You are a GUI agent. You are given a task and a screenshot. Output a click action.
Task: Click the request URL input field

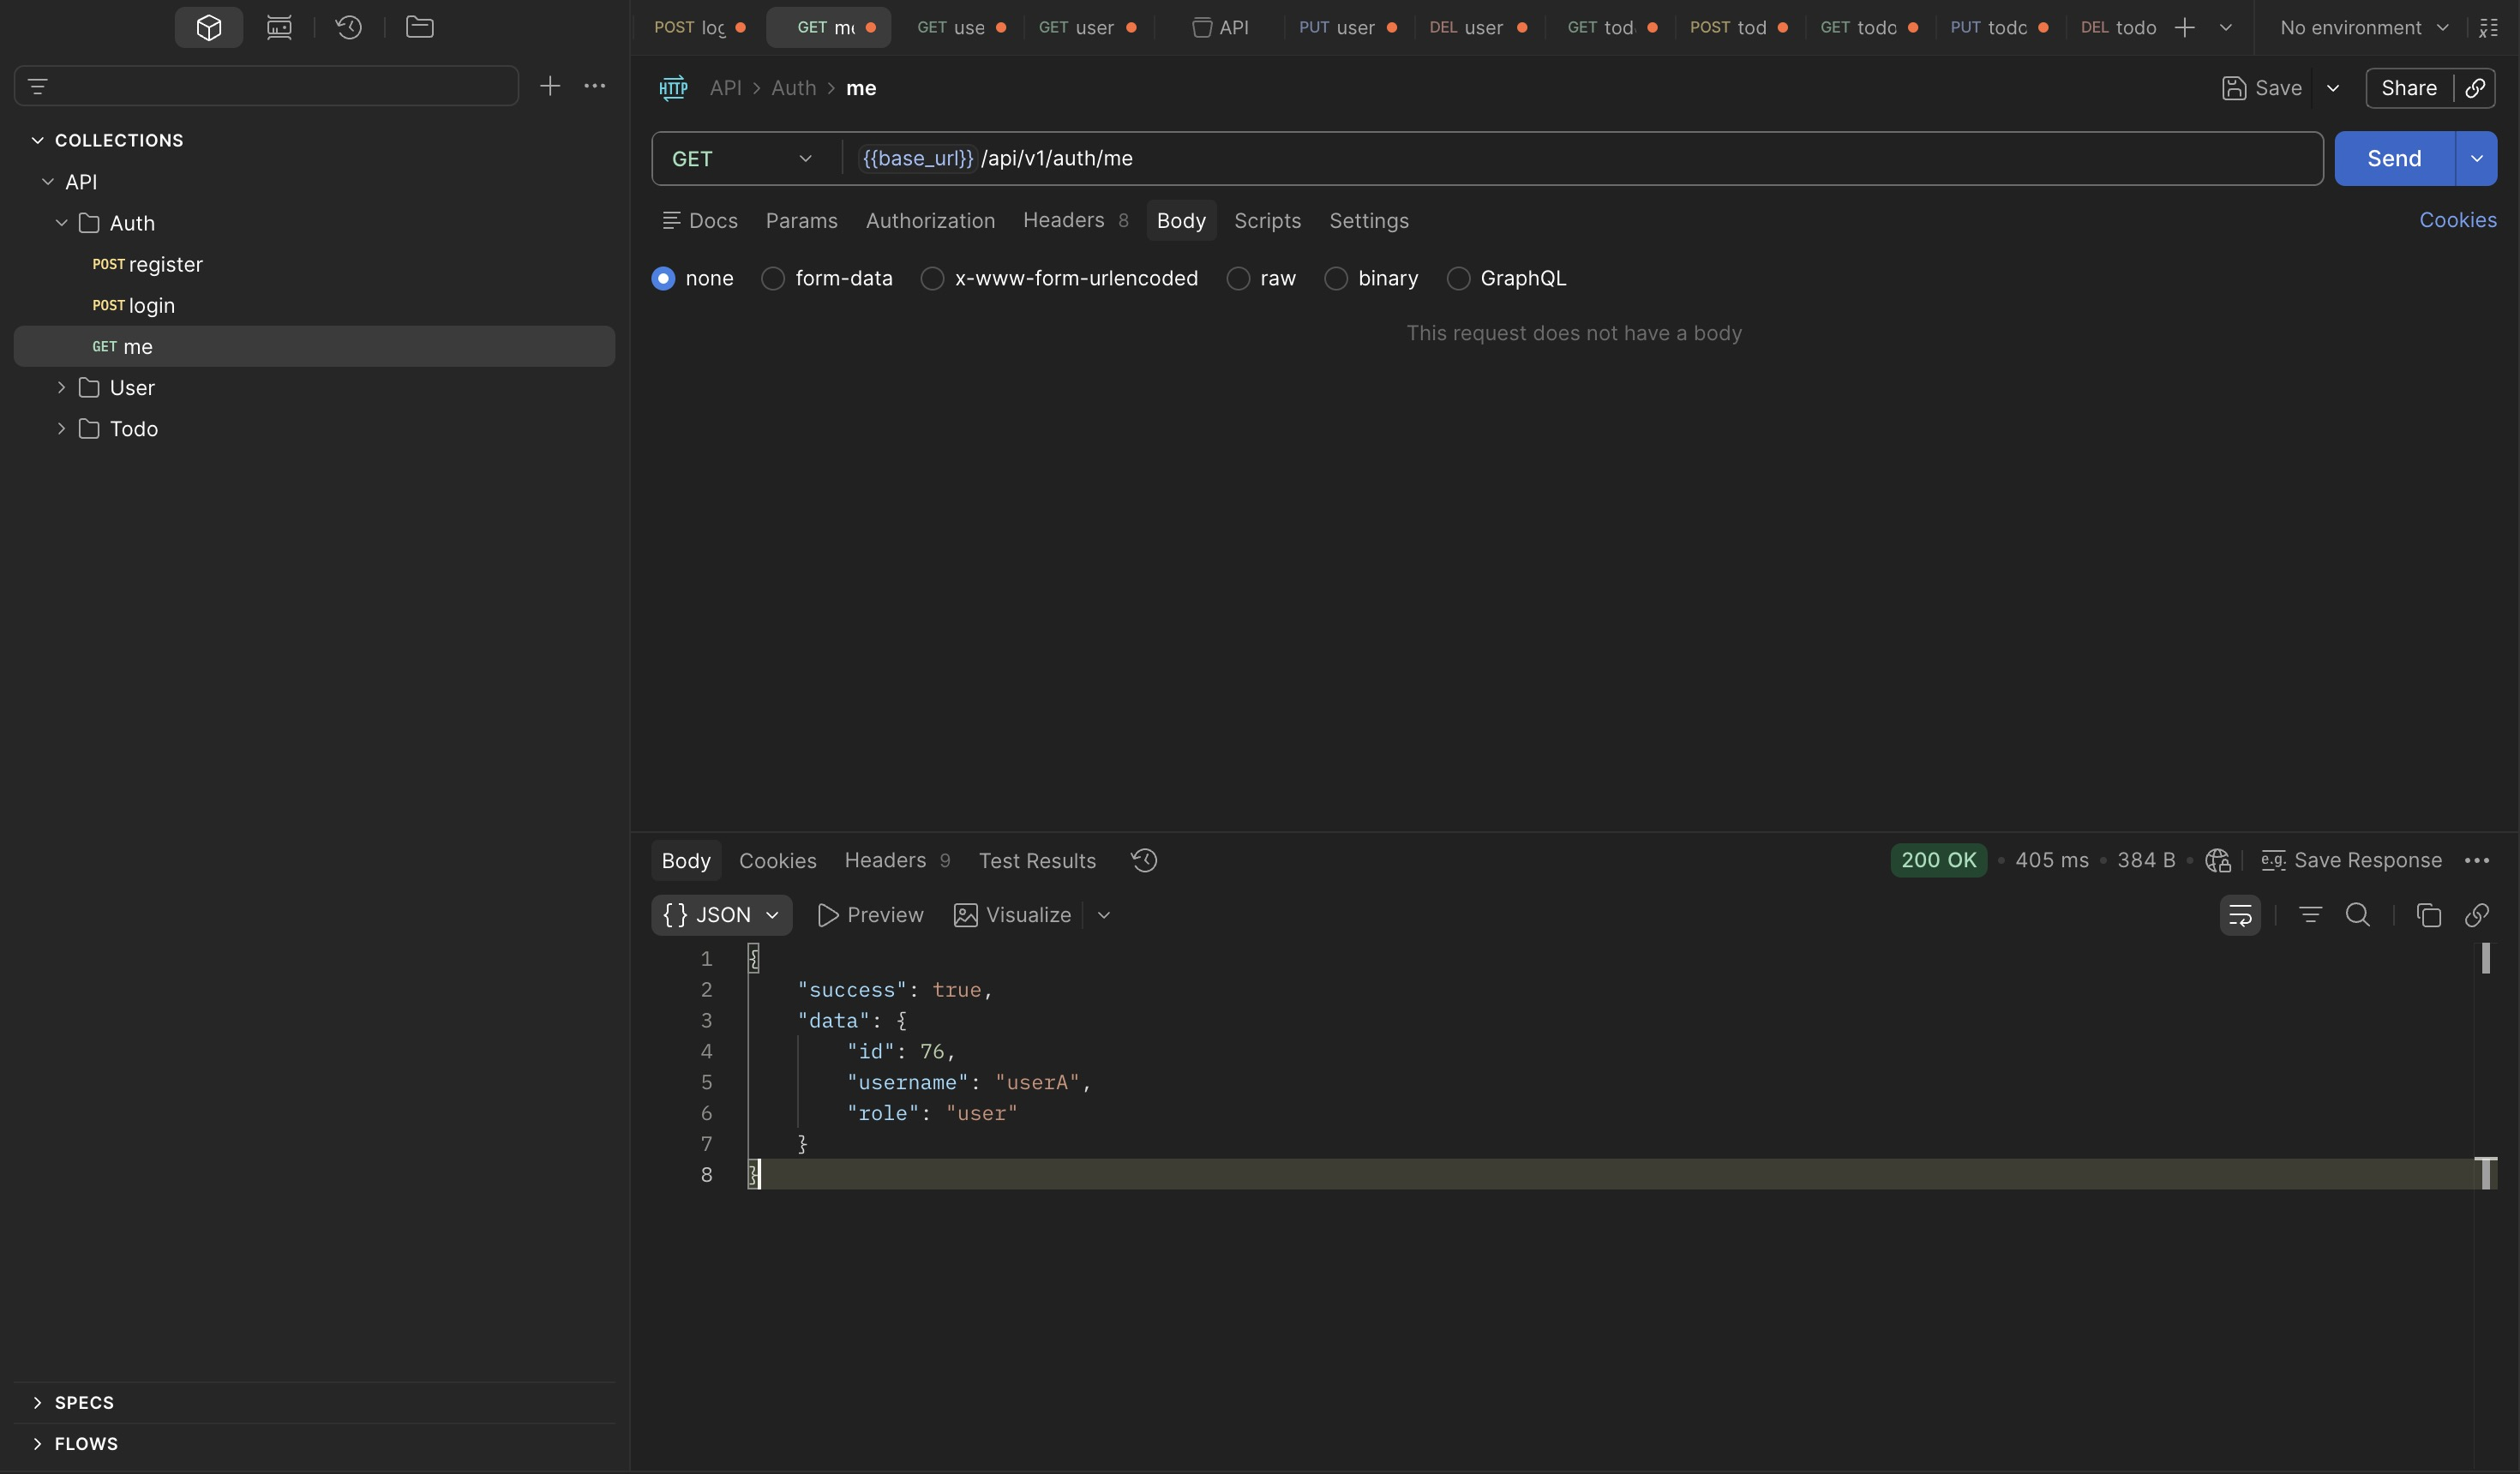pyautogui.click(x=1583, y=158)
